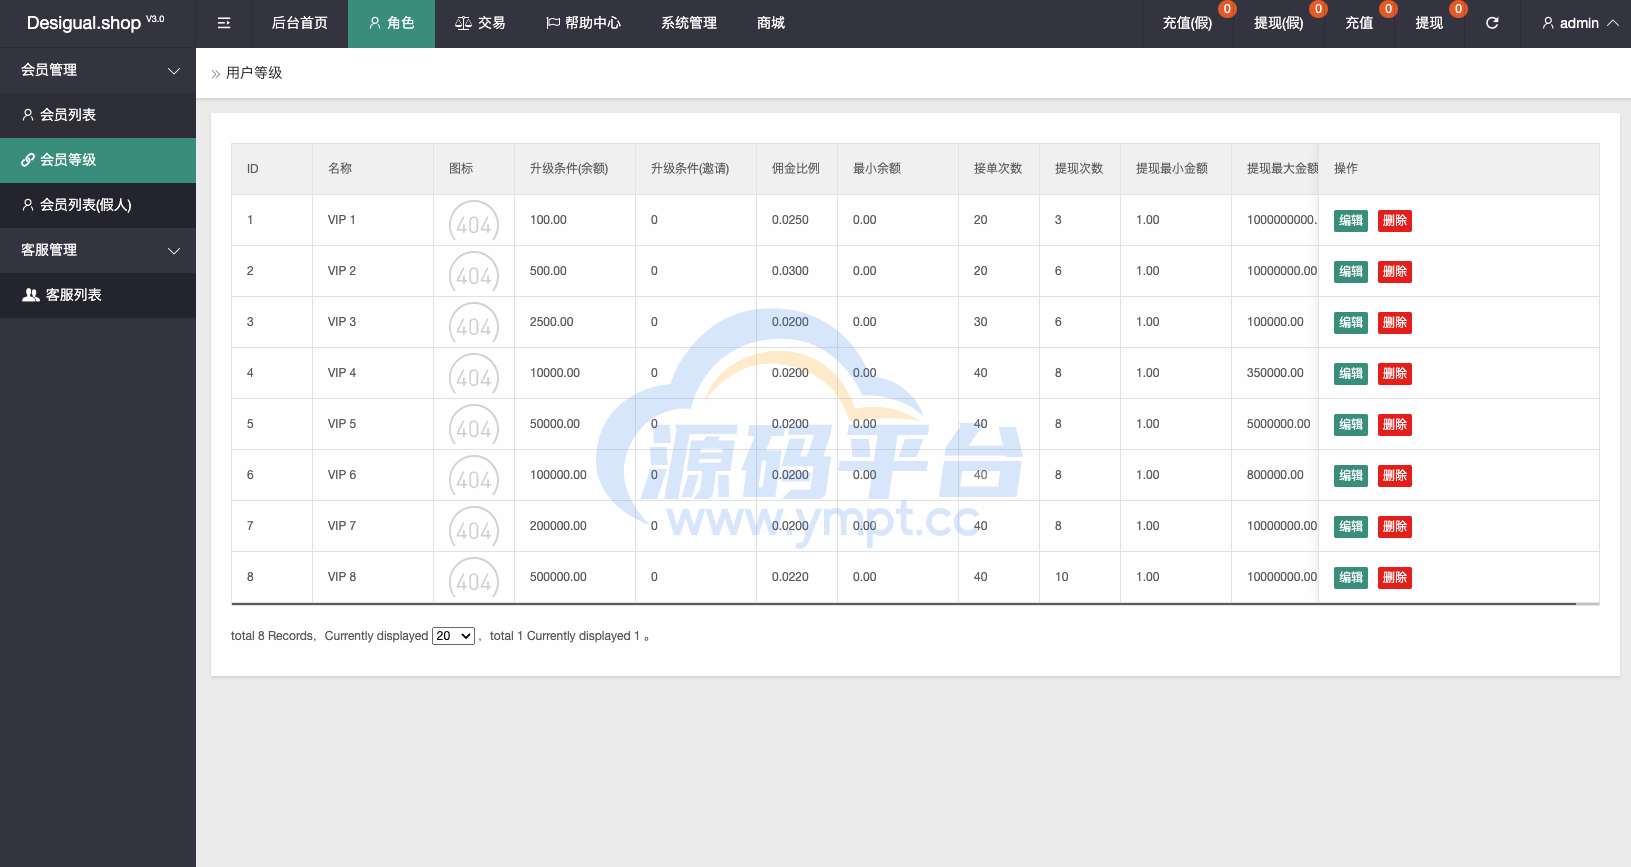Viewport: 1631px width, 867px height.
Task: Toggle the sidebar collapse icon
Action: [x=224, y=23]
